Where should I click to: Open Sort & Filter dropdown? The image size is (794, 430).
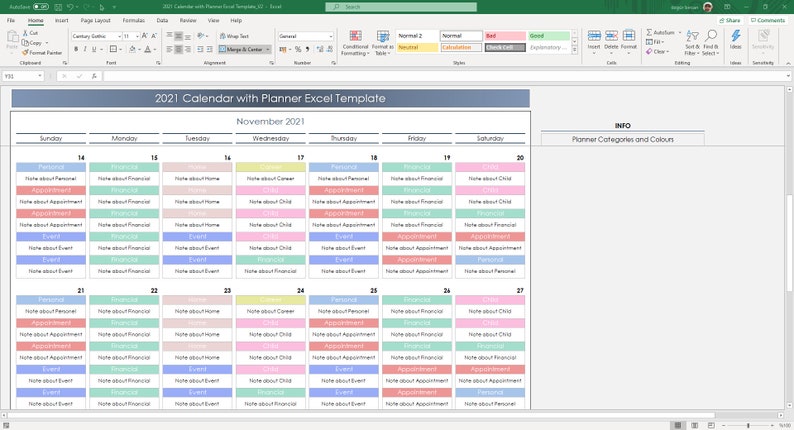pyautogui.click(x=692, y=43)
